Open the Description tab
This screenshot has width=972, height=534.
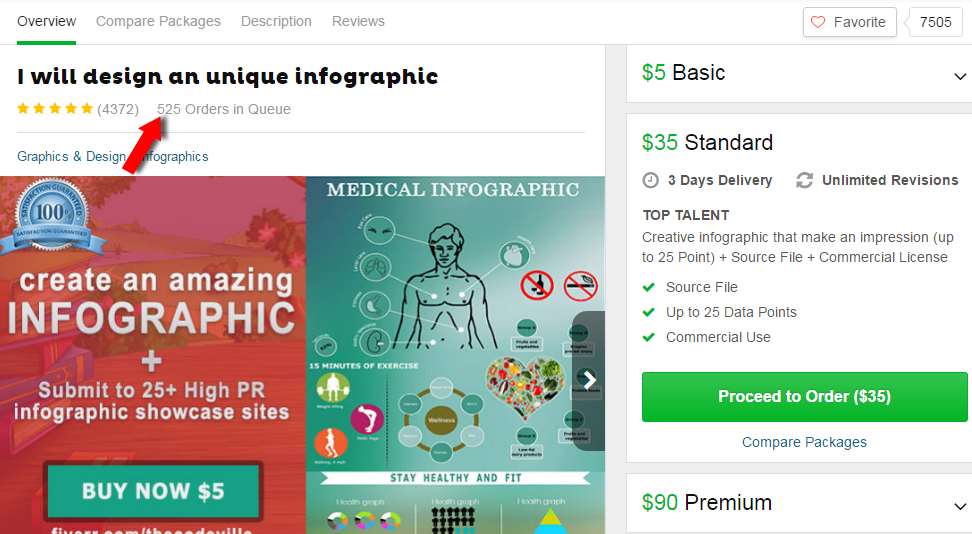point(276,21)
